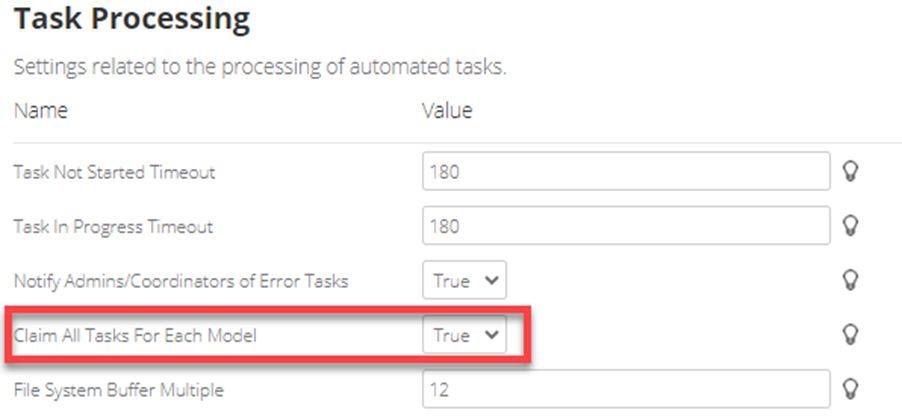Click lightbulb hint for Task In Progress Timeout
This screenshot has width=902, height=416.
(x=852, y=225)
